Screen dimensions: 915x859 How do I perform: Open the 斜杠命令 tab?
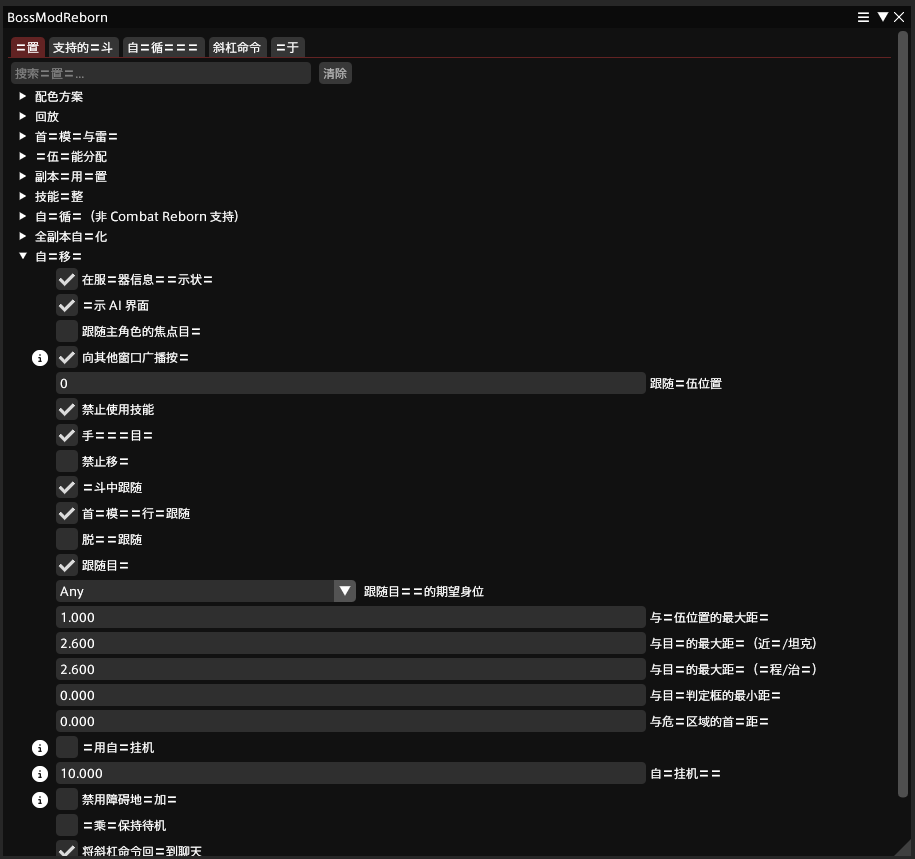click(237, 47)
